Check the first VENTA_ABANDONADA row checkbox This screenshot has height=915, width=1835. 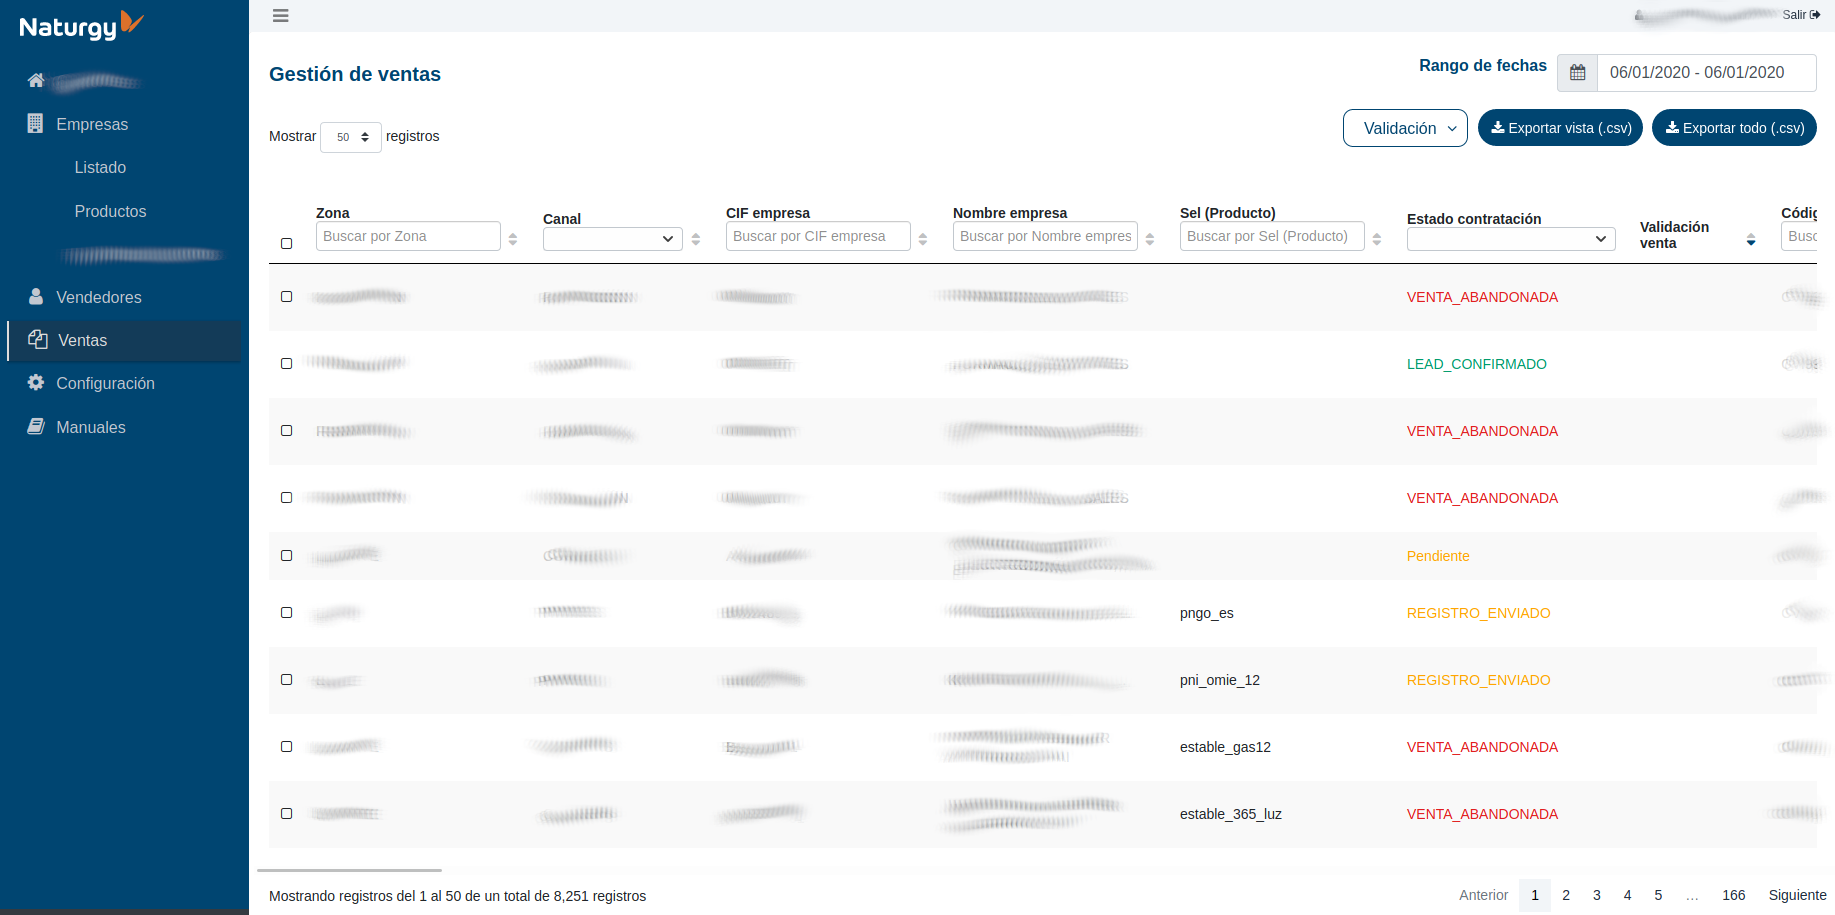287,296
